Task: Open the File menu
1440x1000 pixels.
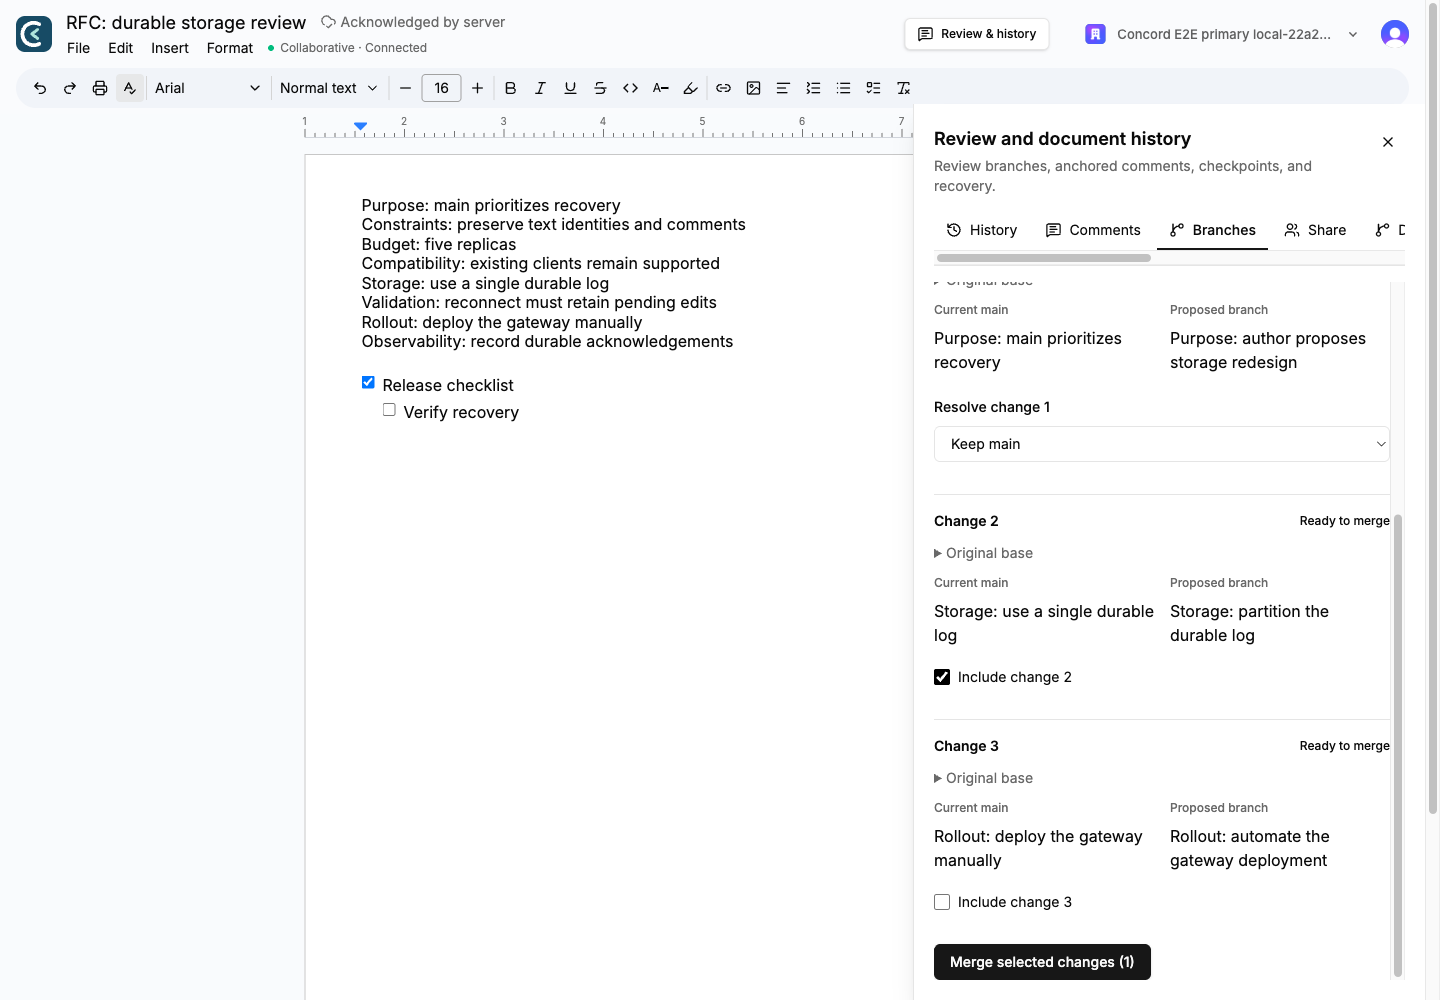Action: click(x=78, y=48)
